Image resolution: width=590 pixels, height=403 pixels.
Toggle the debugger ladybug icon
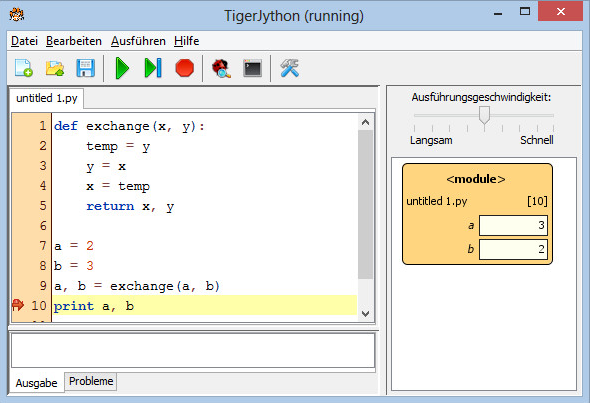click(221, 68)
